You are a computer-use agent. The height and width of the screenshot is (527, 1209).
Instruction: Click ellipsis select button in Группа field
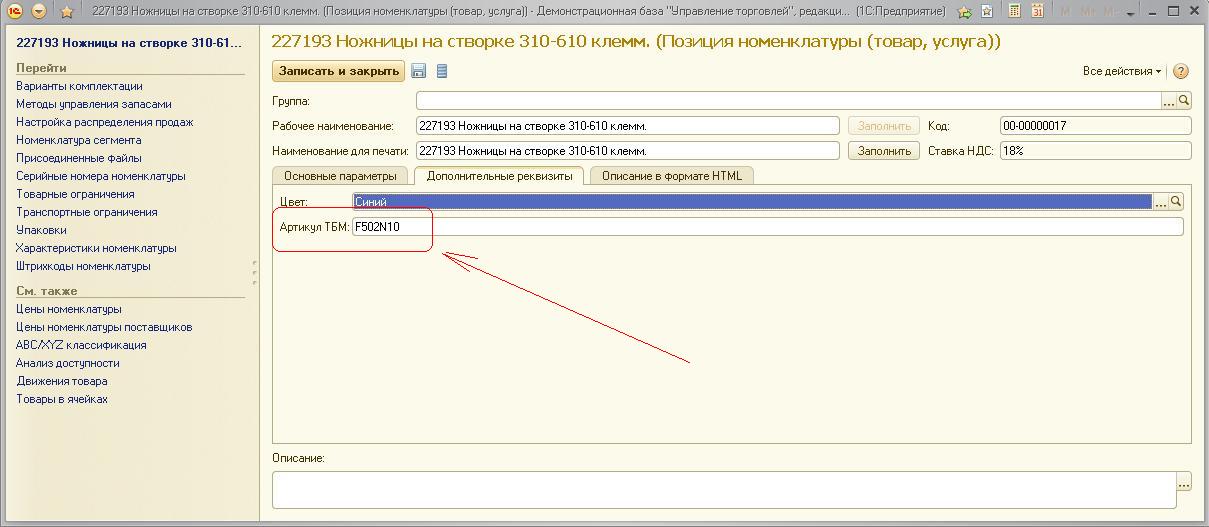pyautogui.click(x=1168, y=101)
